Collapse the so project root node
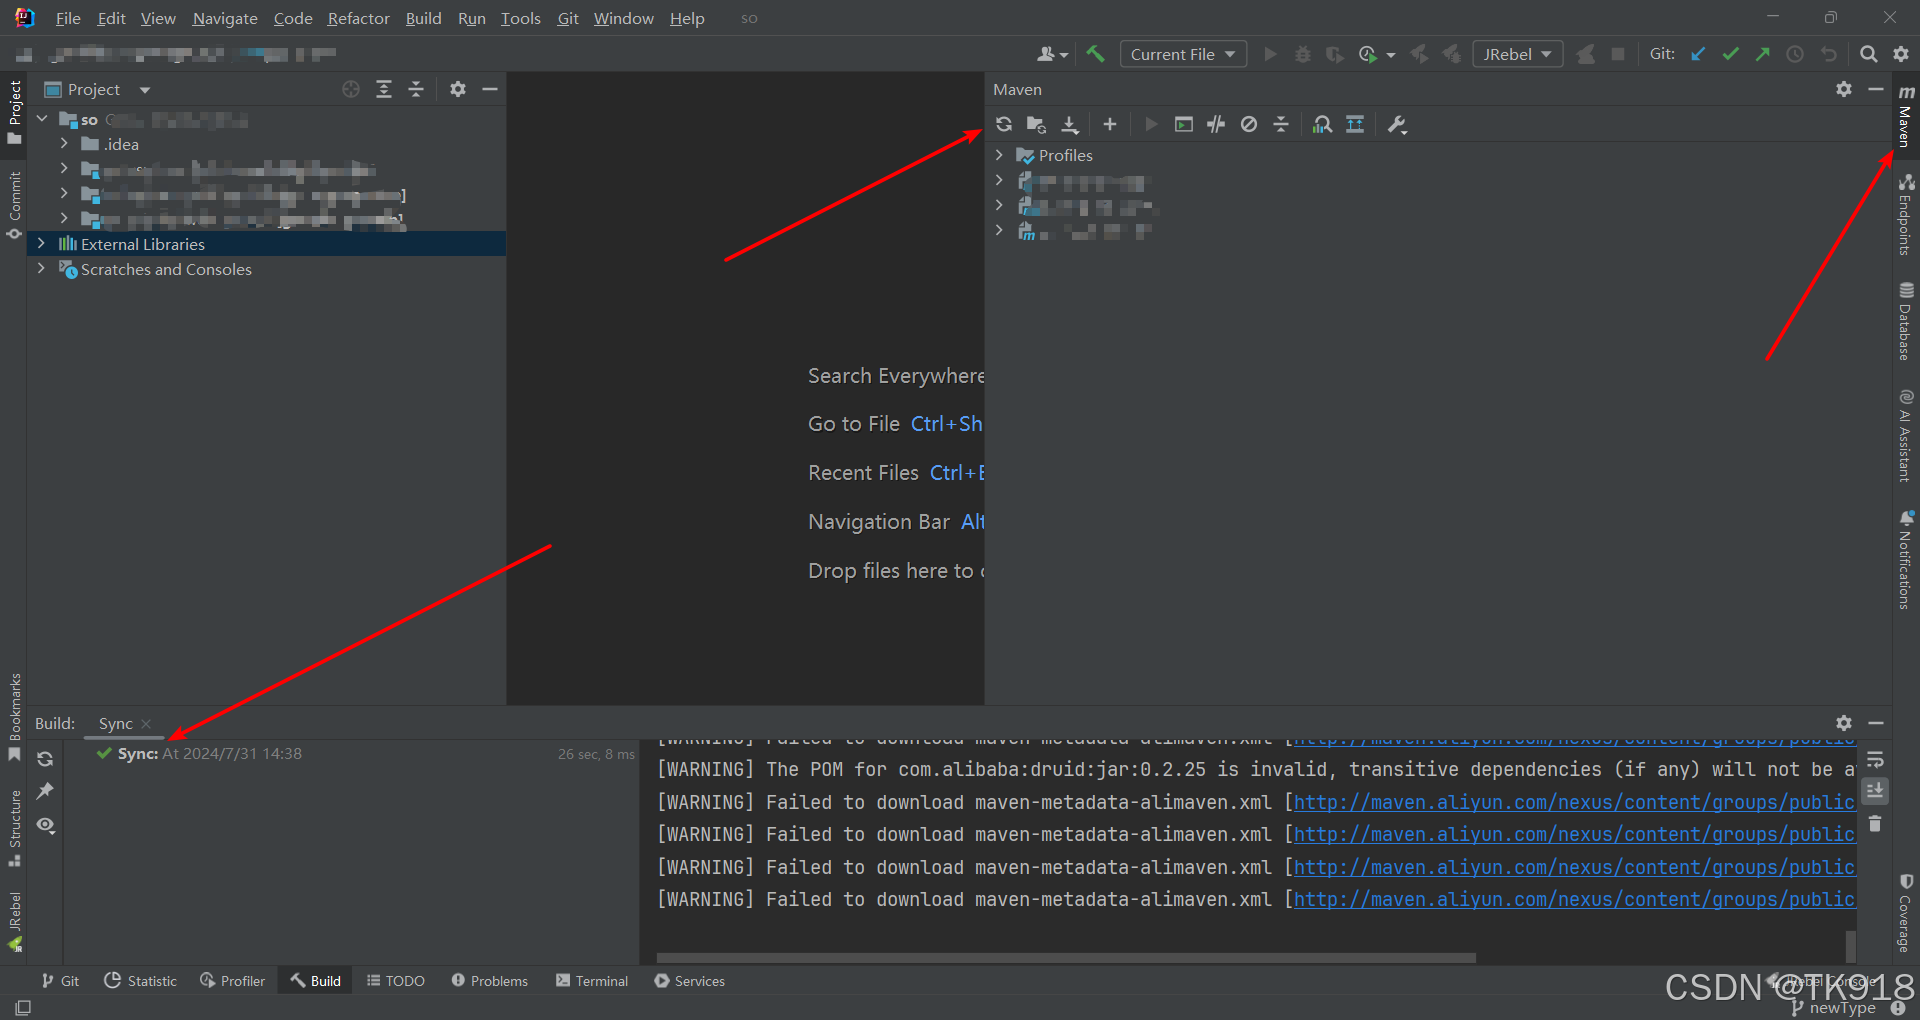 coord(42,119)
